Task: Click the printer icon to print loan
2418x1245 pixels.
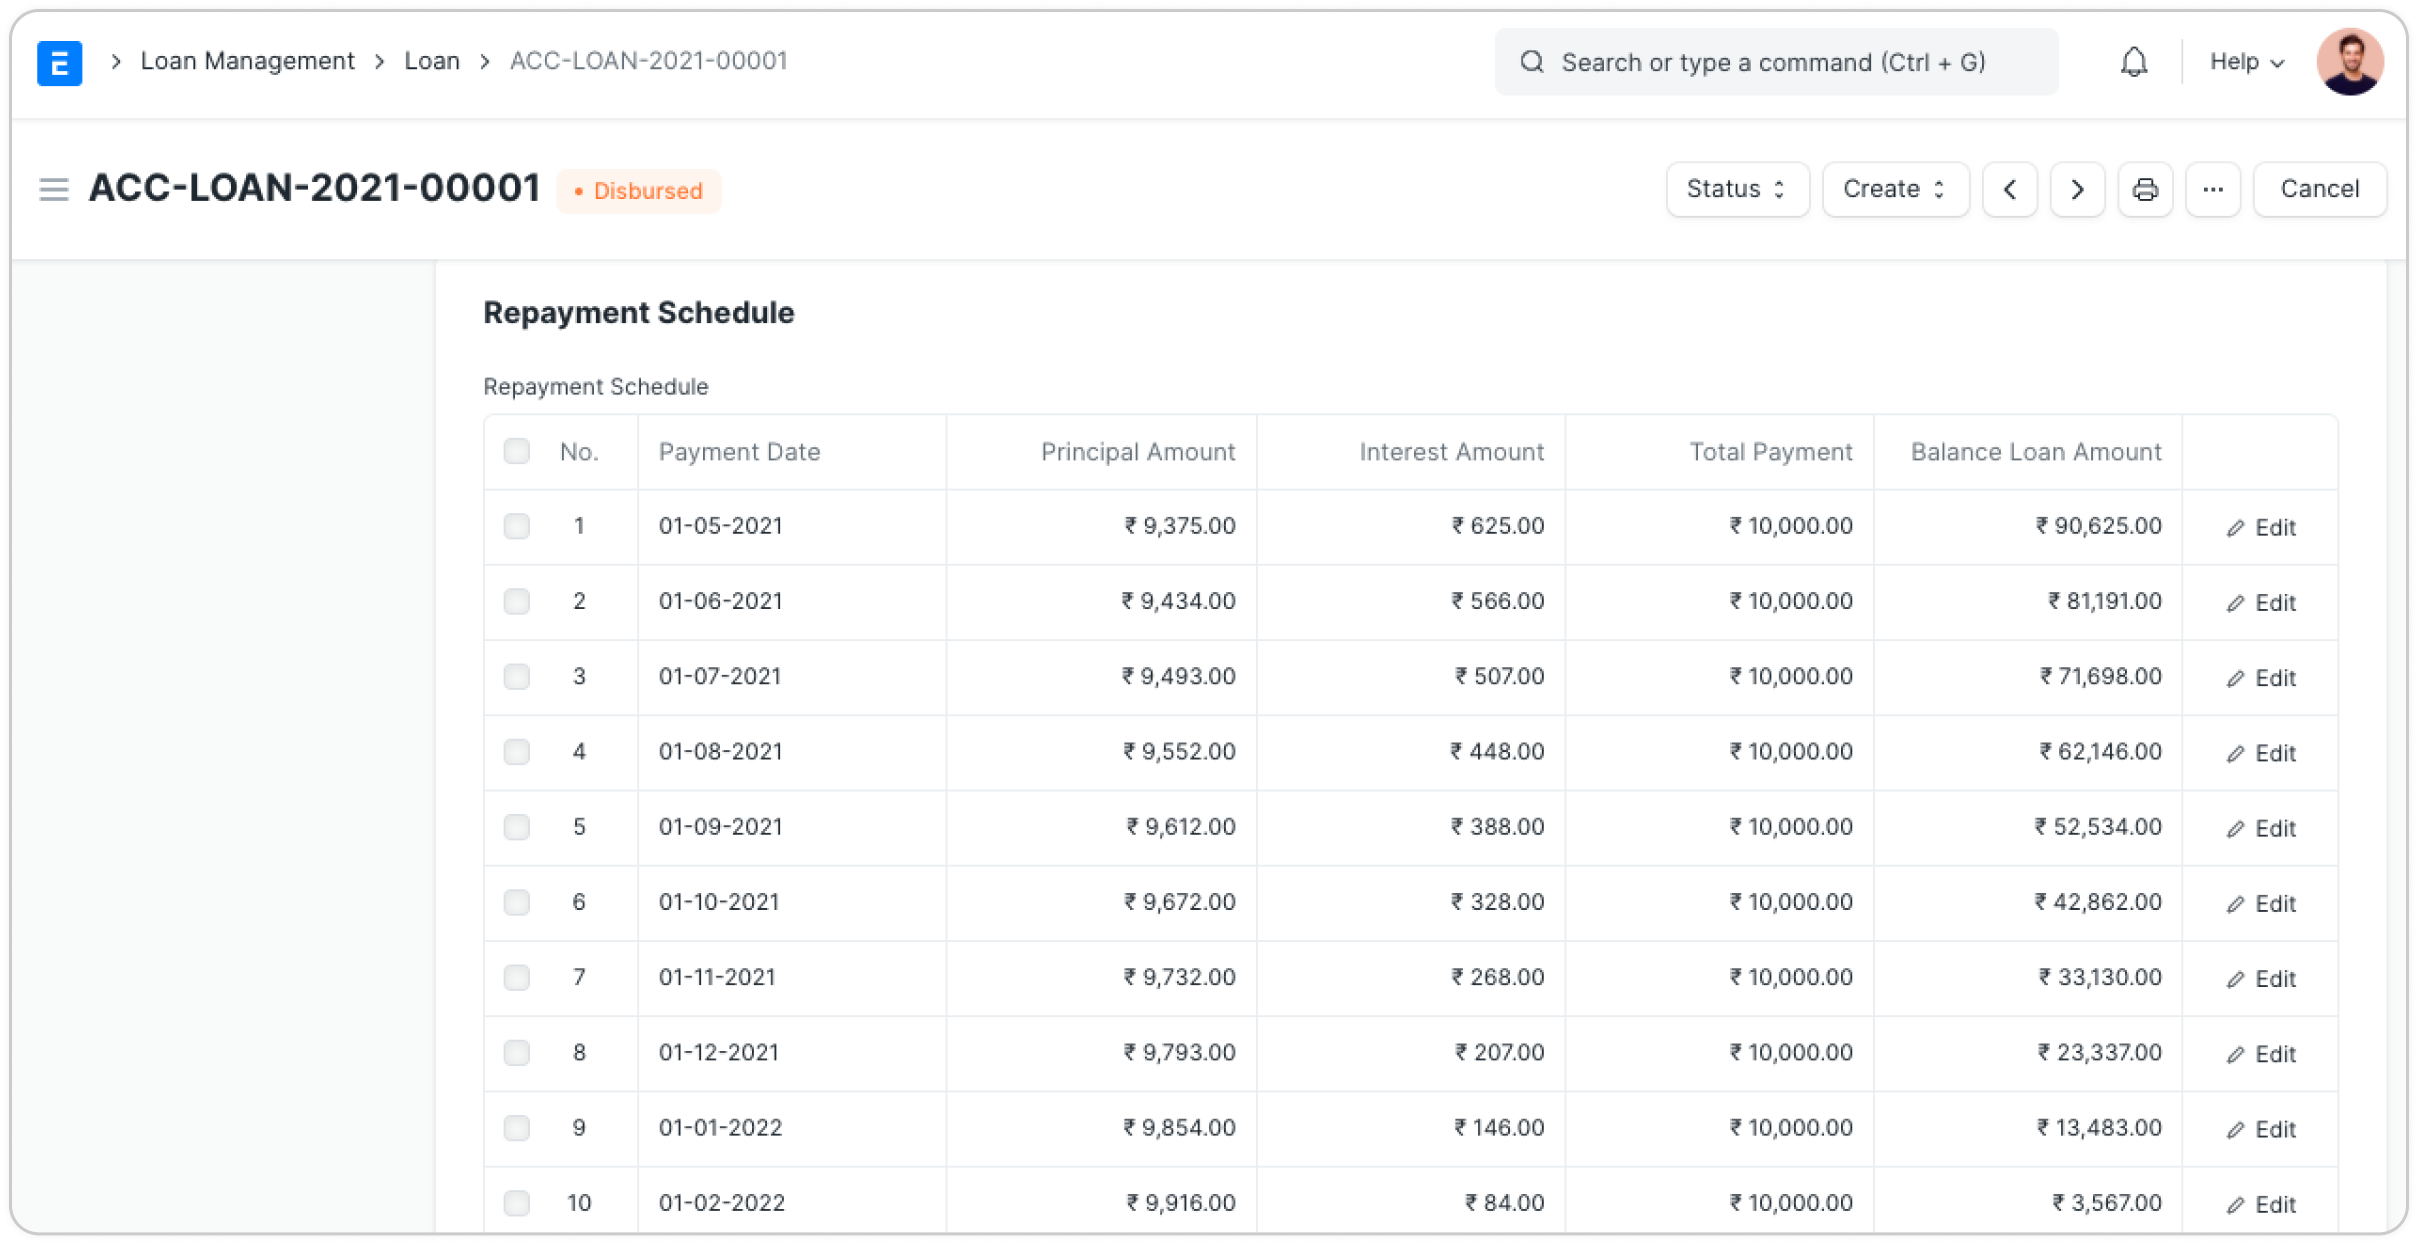Action: click(x=2144, y=189)
